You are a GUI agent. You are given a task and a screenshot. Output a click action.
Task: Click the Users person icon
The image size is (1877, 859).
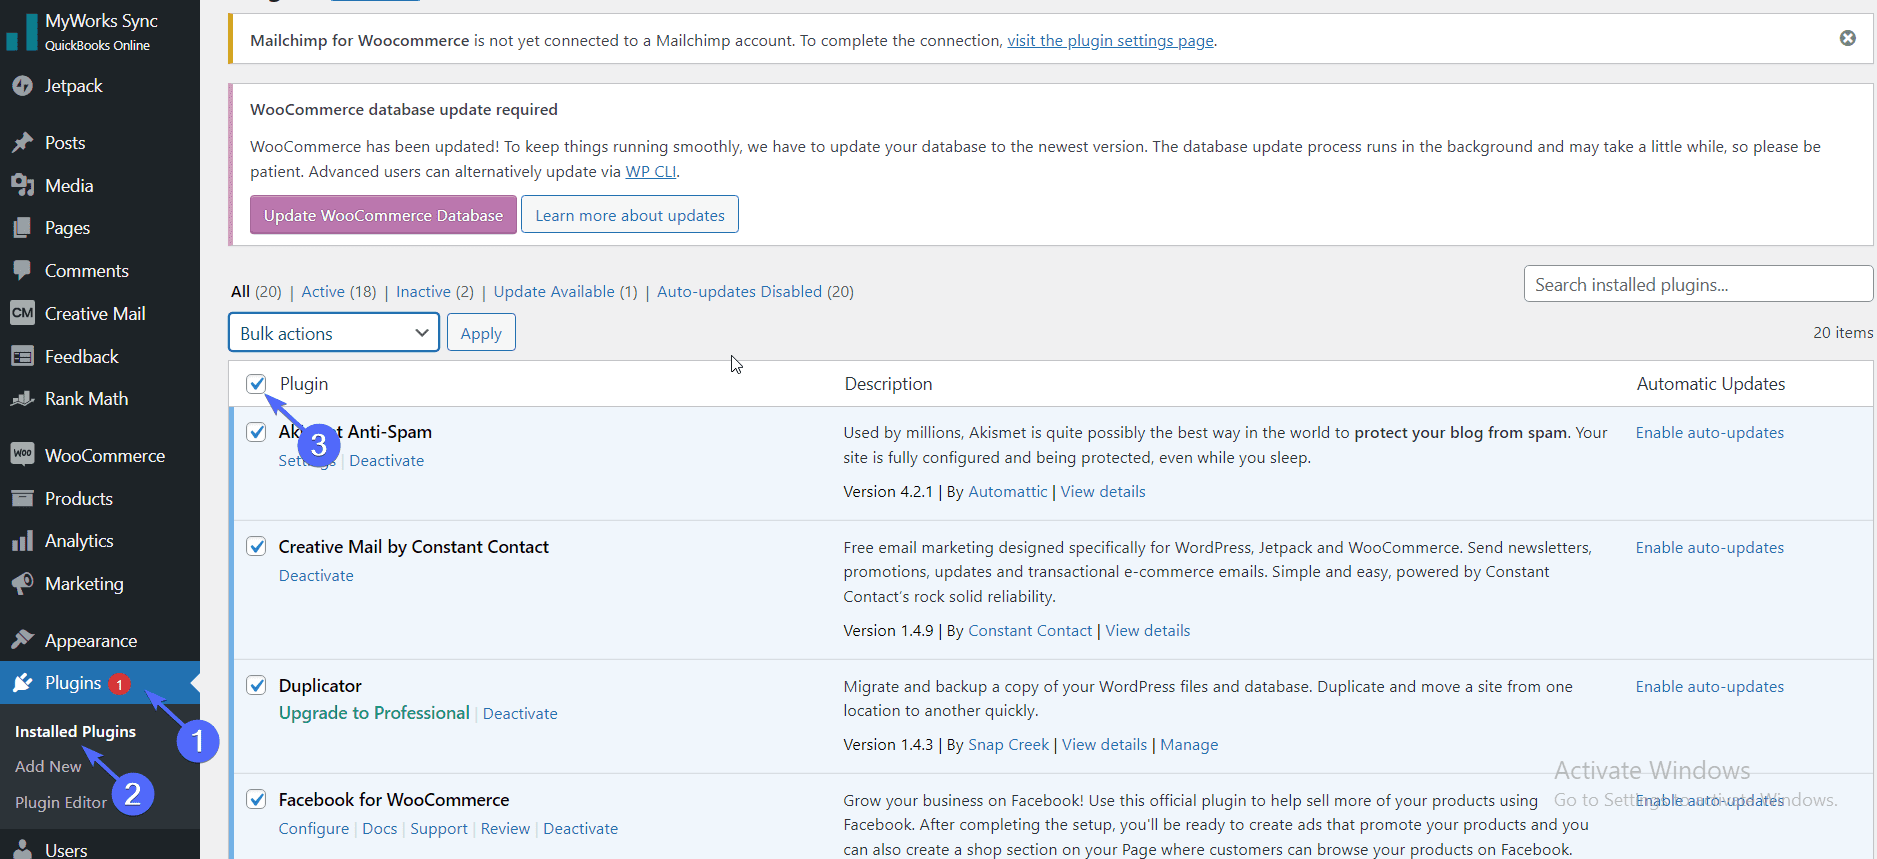pos(22,849)
